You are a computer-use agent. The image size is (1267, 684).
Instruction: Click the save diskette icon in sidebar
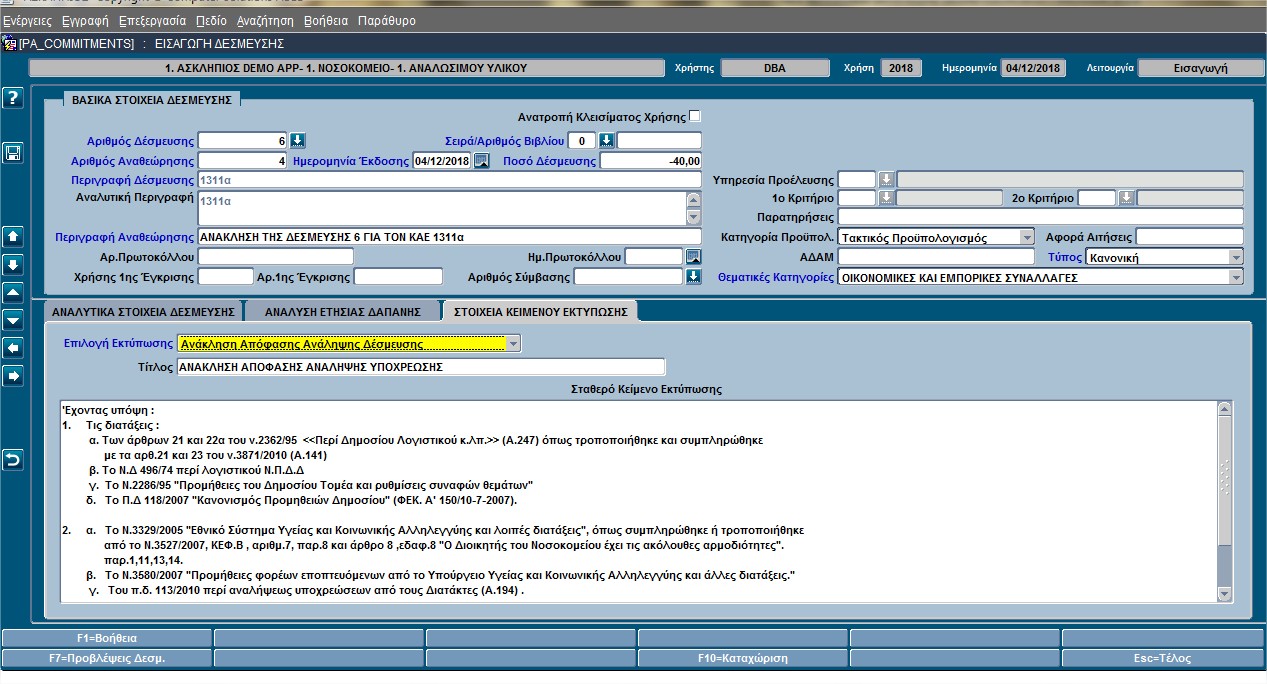tap(13, 153)
